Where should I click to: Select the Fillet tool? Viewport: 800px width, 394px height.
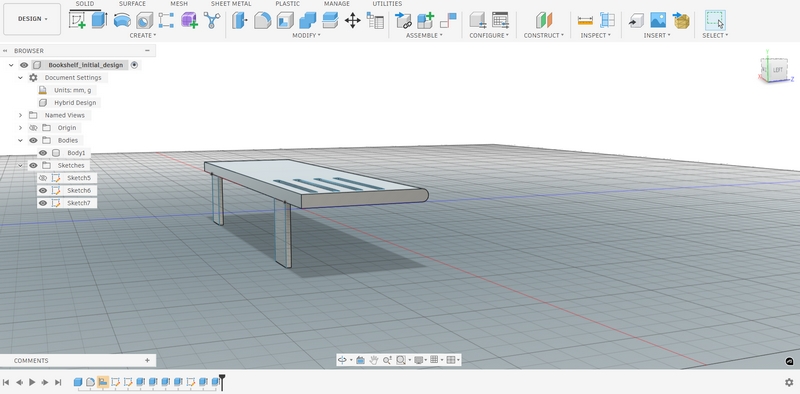pyautogui.click(x=262, y=20)
